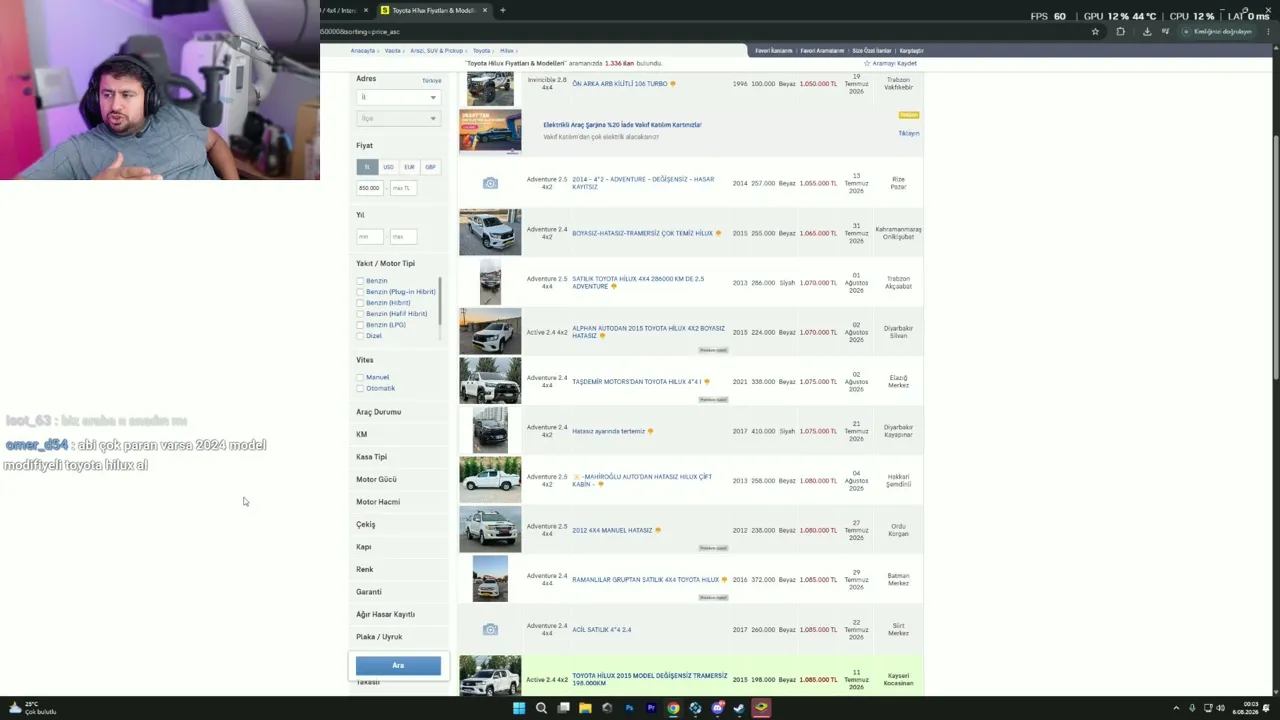The width and height of the screenshot is (1280, 720).
Task: Open Task View on the taskbar
Action: pos(563,708)
